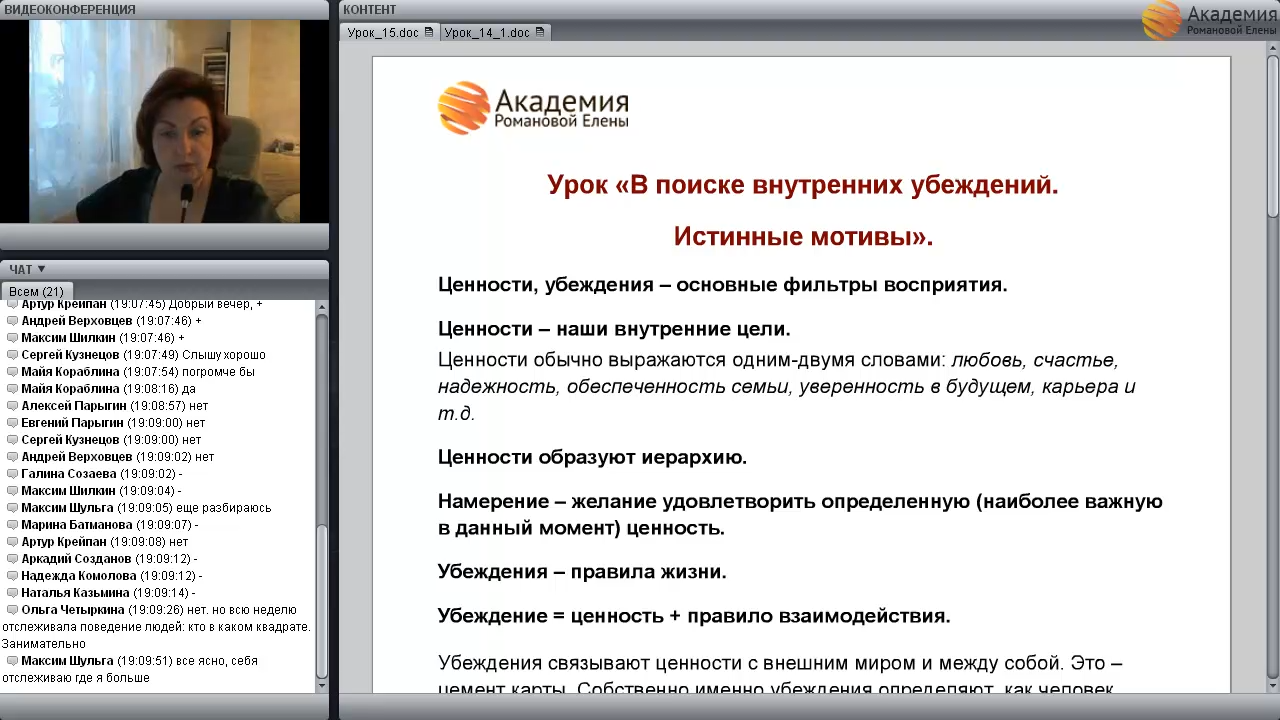The image size is (1280, 720).
Task: Click the line "Убеждения – правила жизни."
Action: pos(582,572)
